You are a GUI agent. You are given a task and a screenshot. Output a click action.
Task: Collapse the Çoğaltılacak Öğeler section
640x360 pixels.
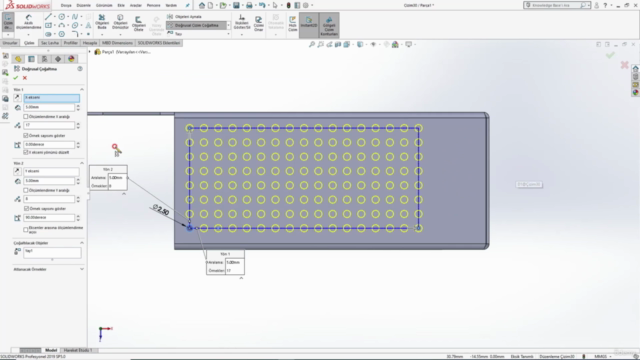(x=82, y=243)
